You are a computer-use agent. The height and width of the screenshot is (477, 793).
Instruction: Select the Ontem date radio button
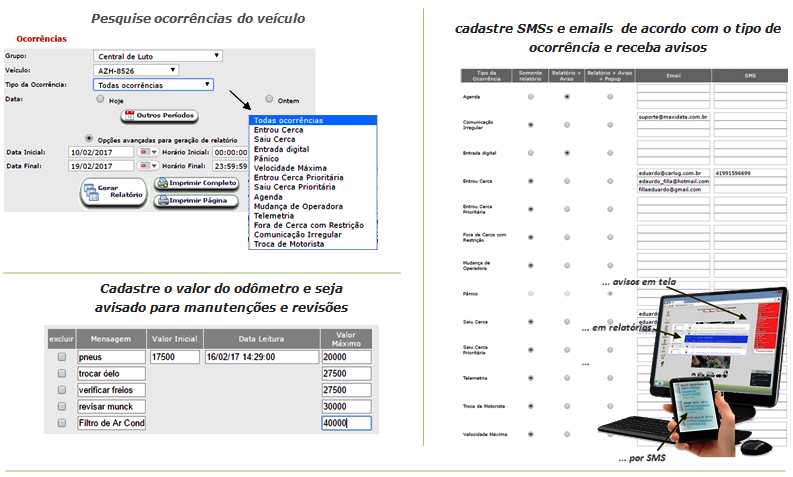point(269,99)
